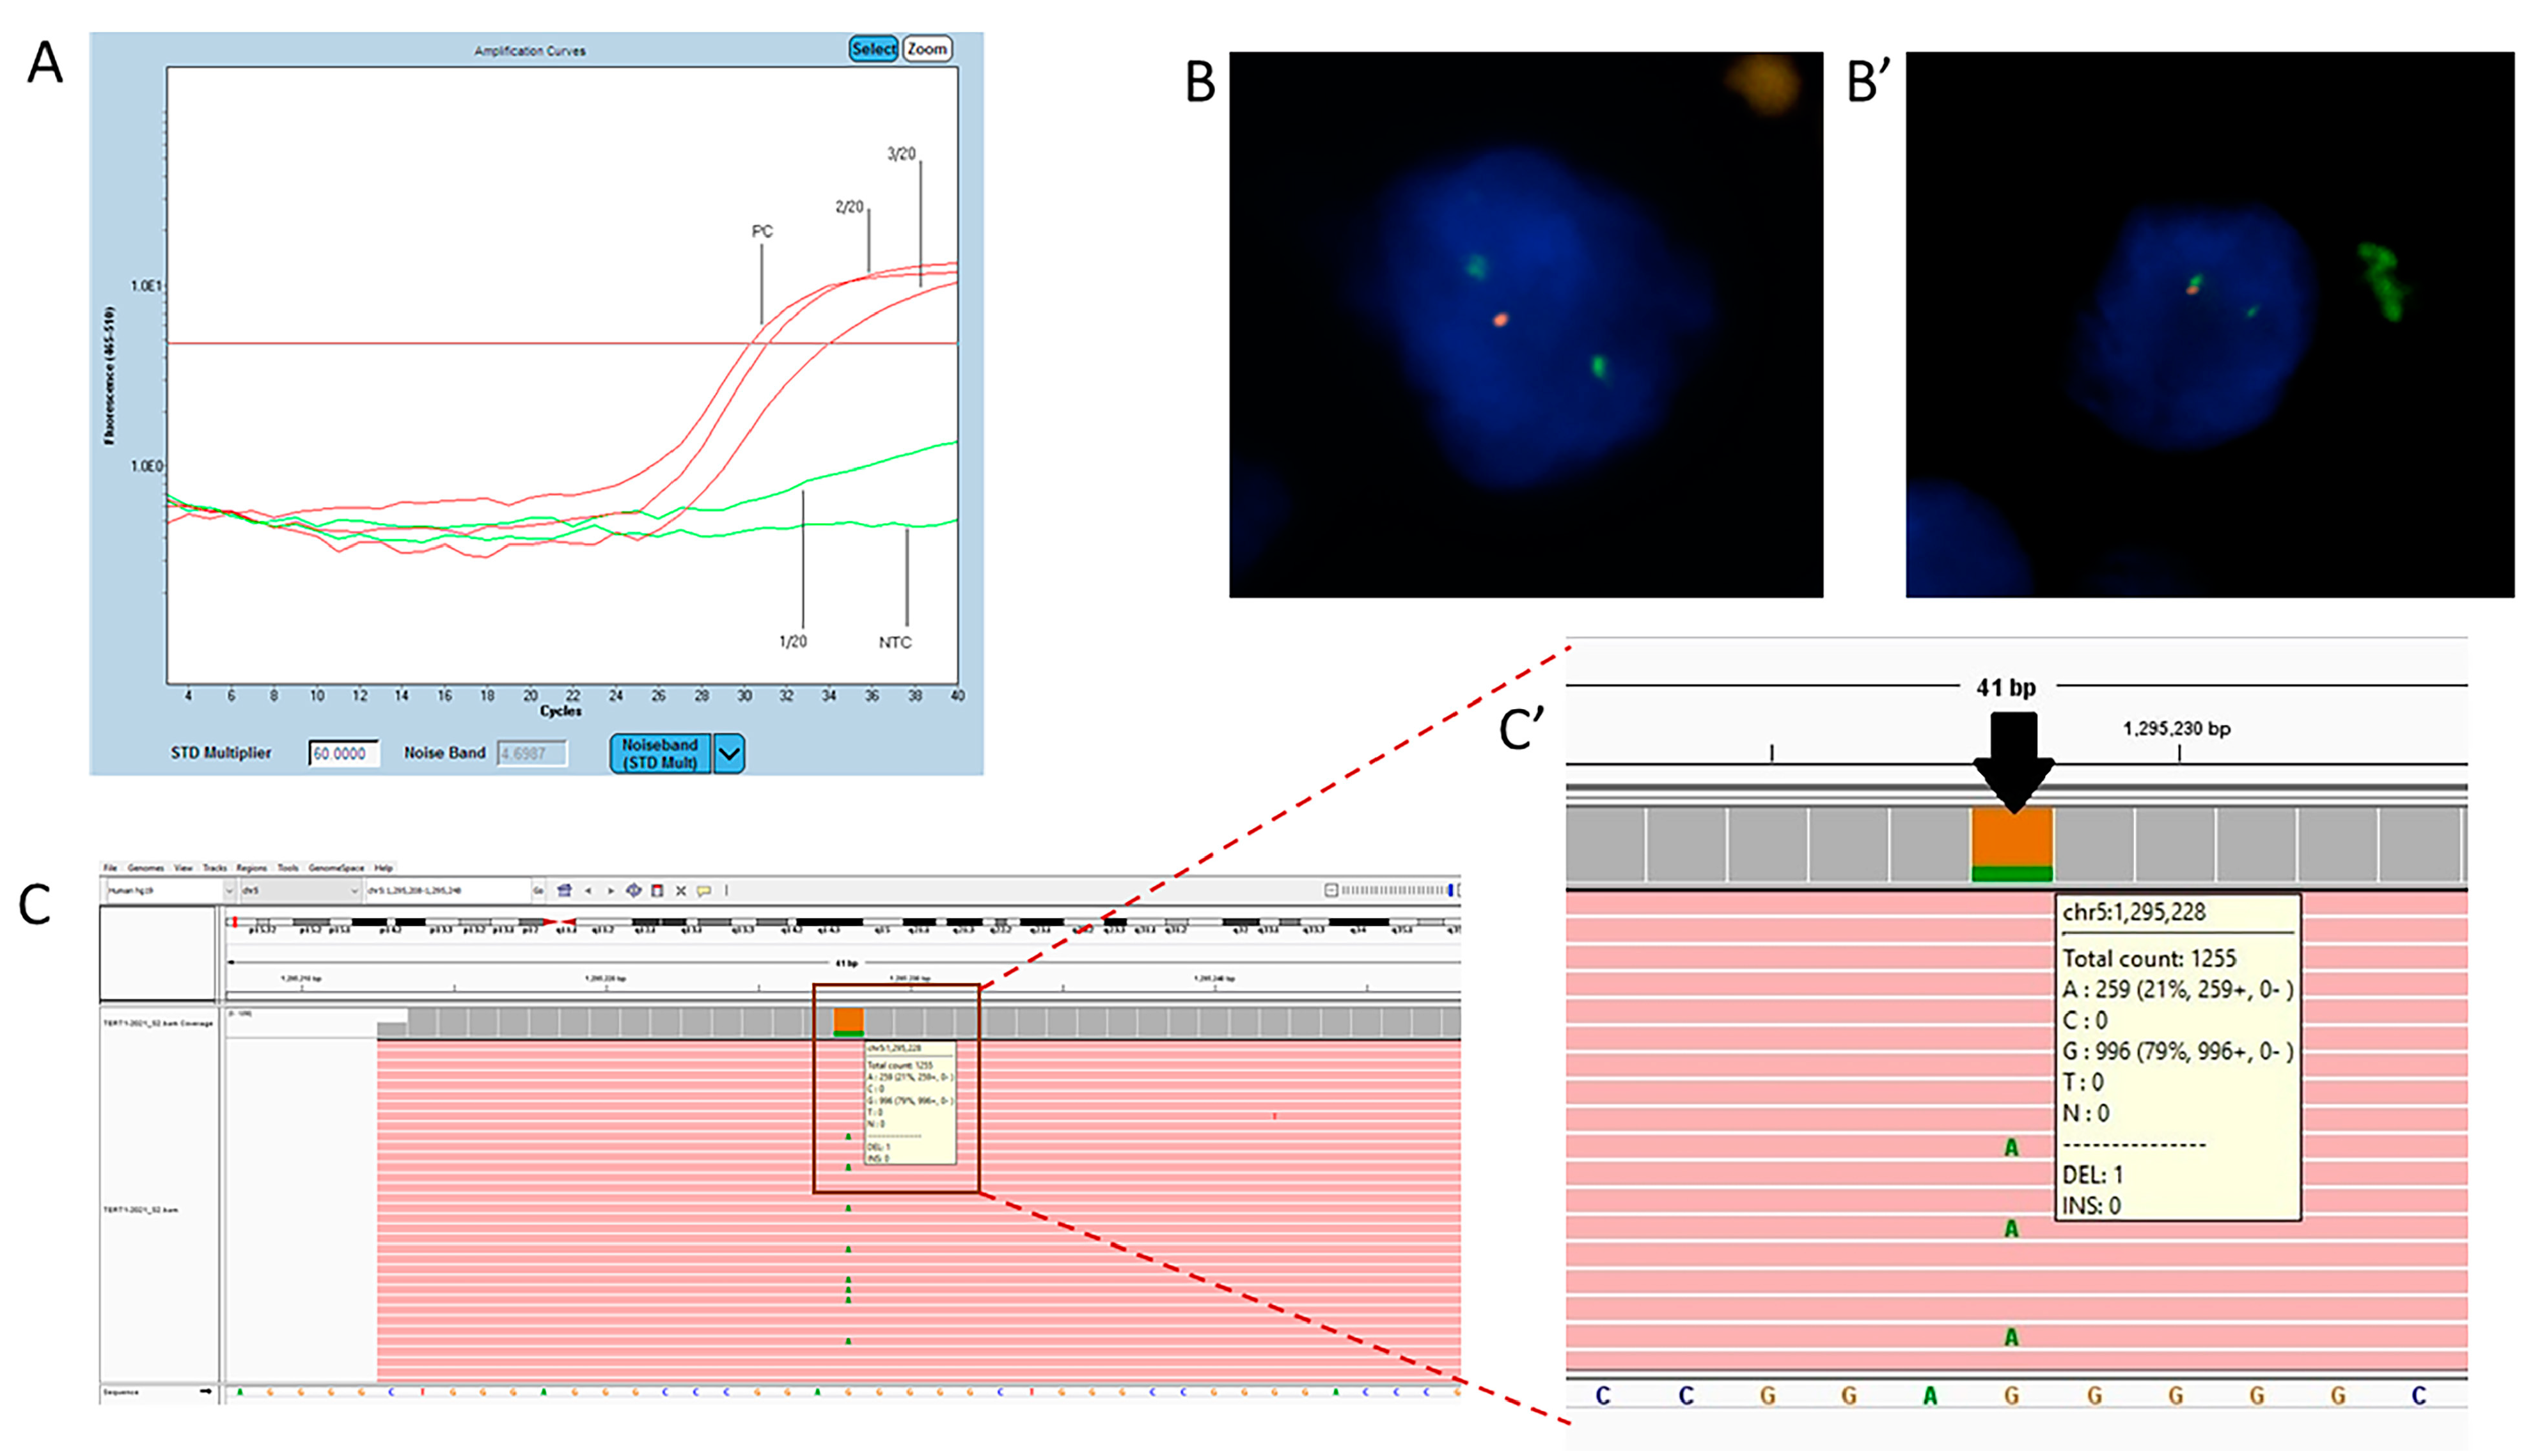This screenshot has height=1456, width=2533.
Task: Toggle the Zoom mode on amplification curves
Action: click(927, 49)
